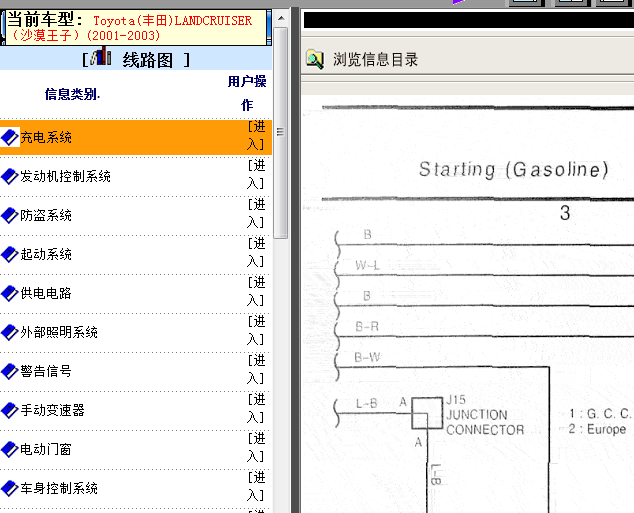This screenshot has height=513, width=634.
Task: Select the 外部照明系统 category text
Action: [x=59, y=332]
